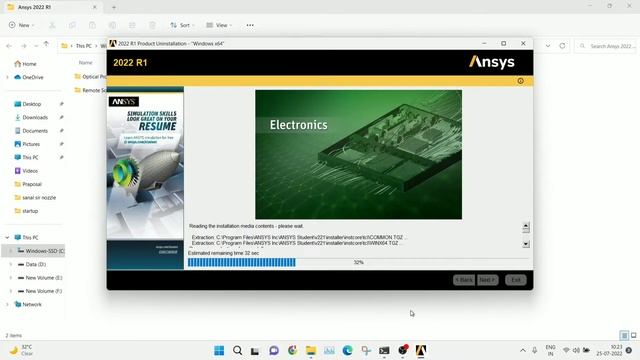
Task: Expand the Network tree node
Action: click(7, 304)
